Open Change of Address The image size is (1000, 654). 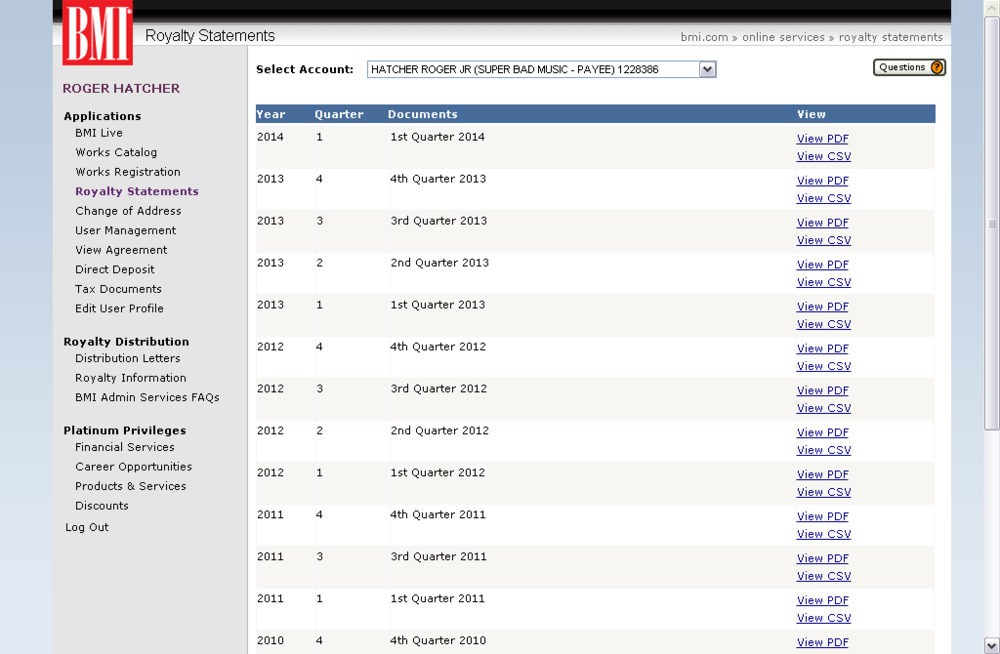(128, 211)
